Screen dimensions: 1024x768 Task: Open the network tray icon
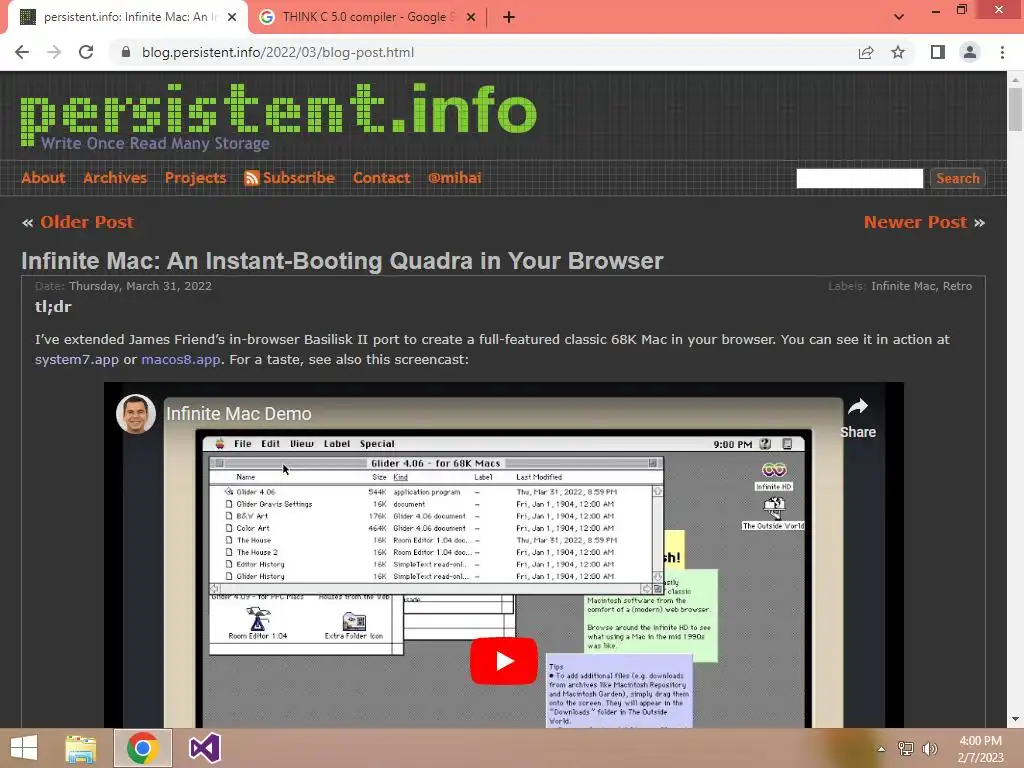[x=906, y=749]
